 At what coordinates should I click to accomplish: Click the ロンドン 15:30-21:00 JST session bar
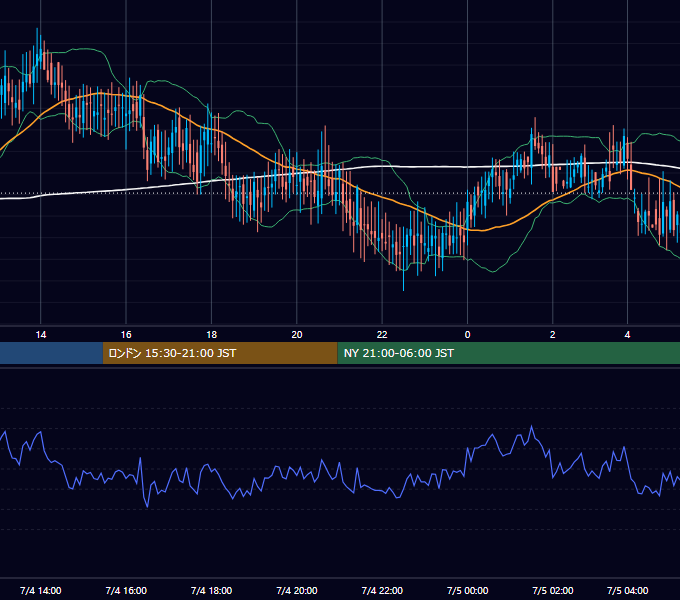click(x=220, y=353)
